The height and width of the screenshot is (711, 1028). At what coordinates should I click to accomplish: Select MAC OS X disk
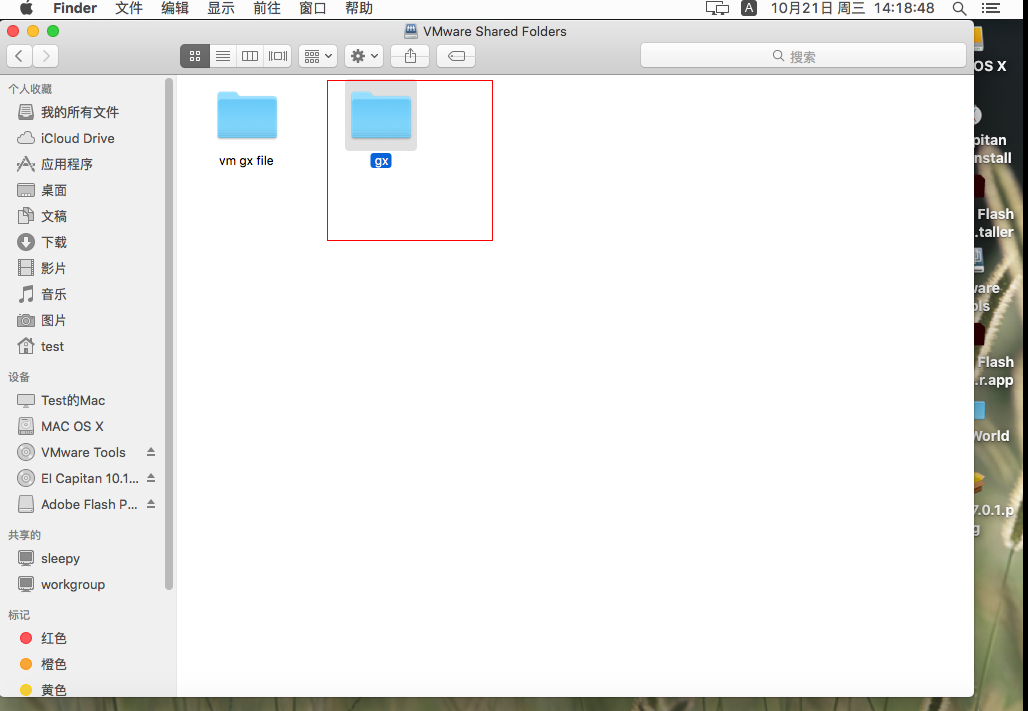point(60,426)
